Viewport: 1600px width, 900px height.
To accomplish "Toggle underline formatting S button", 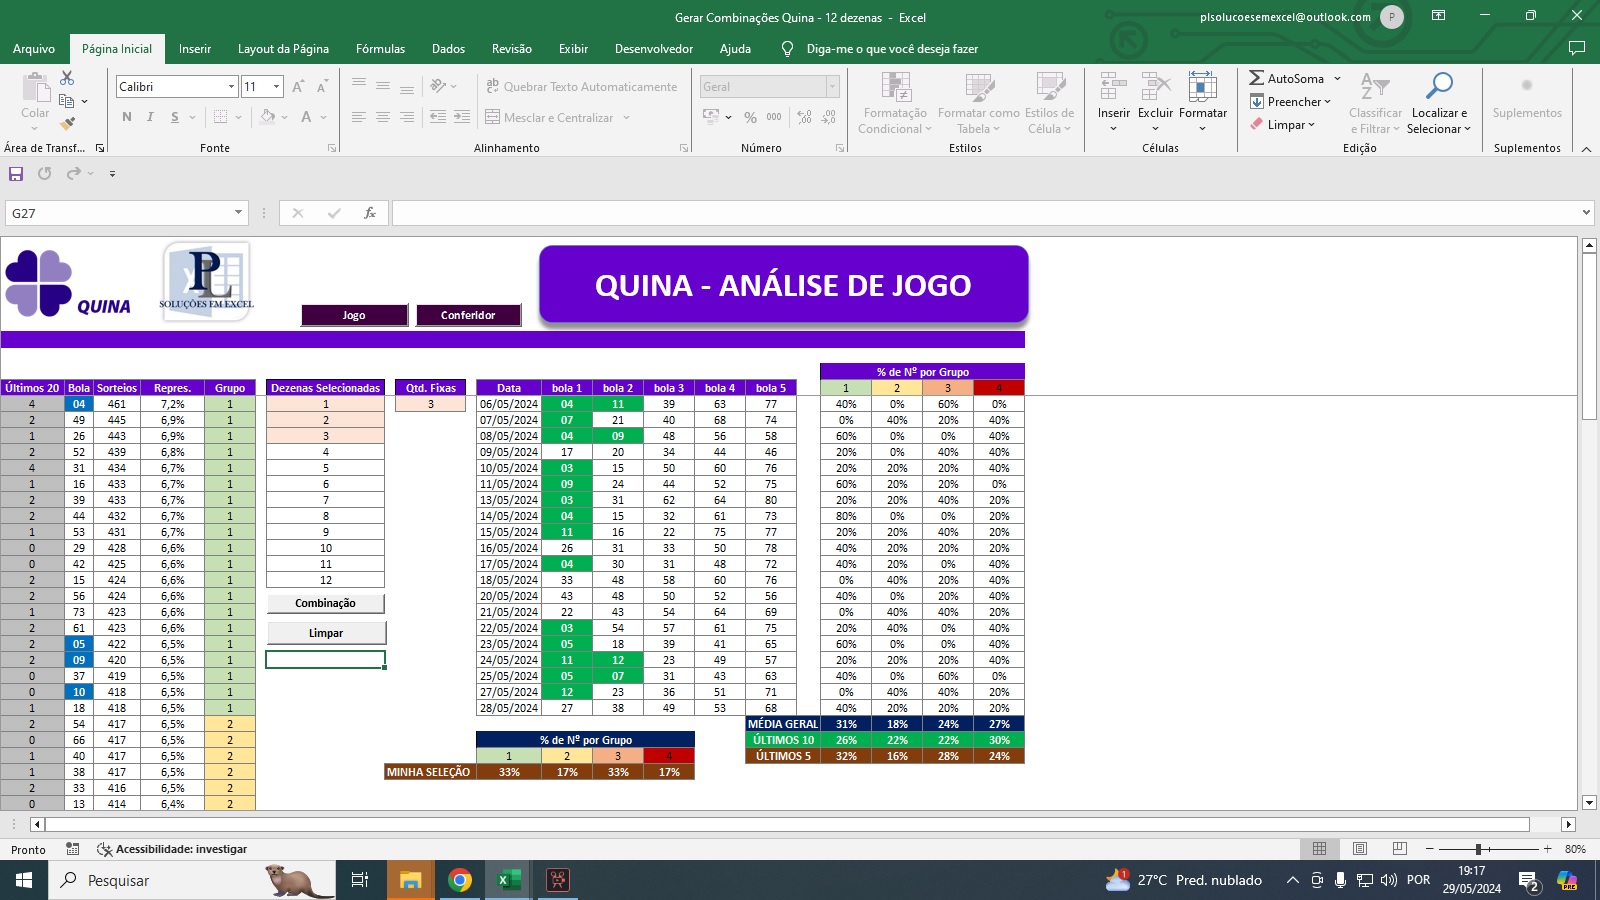I will (x=175, y=117).
